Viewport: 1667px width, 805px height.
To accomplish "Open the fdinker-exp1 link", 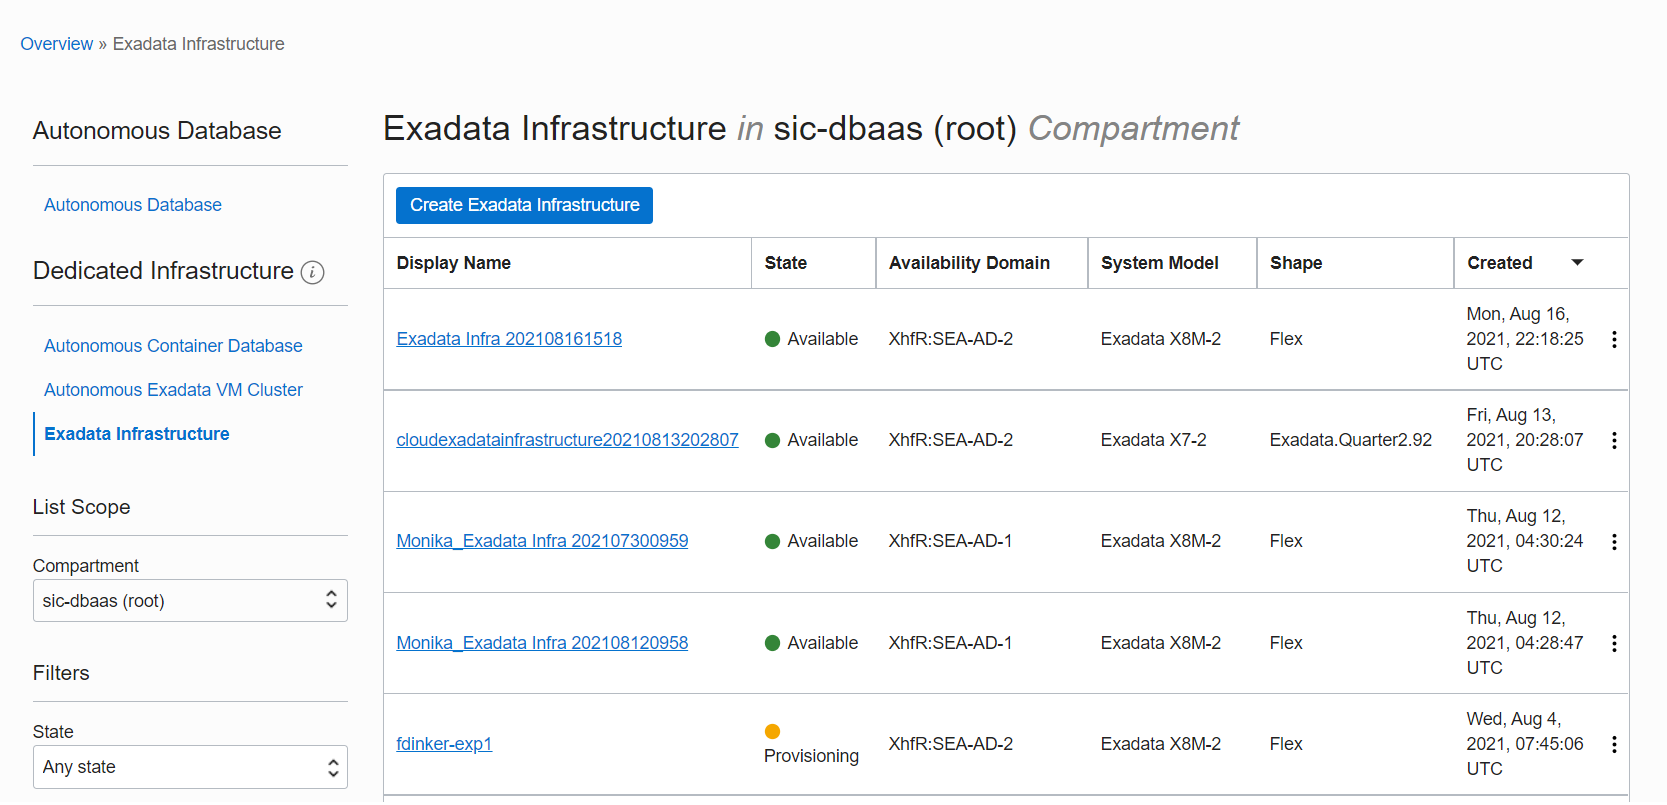I will (444, 744).
